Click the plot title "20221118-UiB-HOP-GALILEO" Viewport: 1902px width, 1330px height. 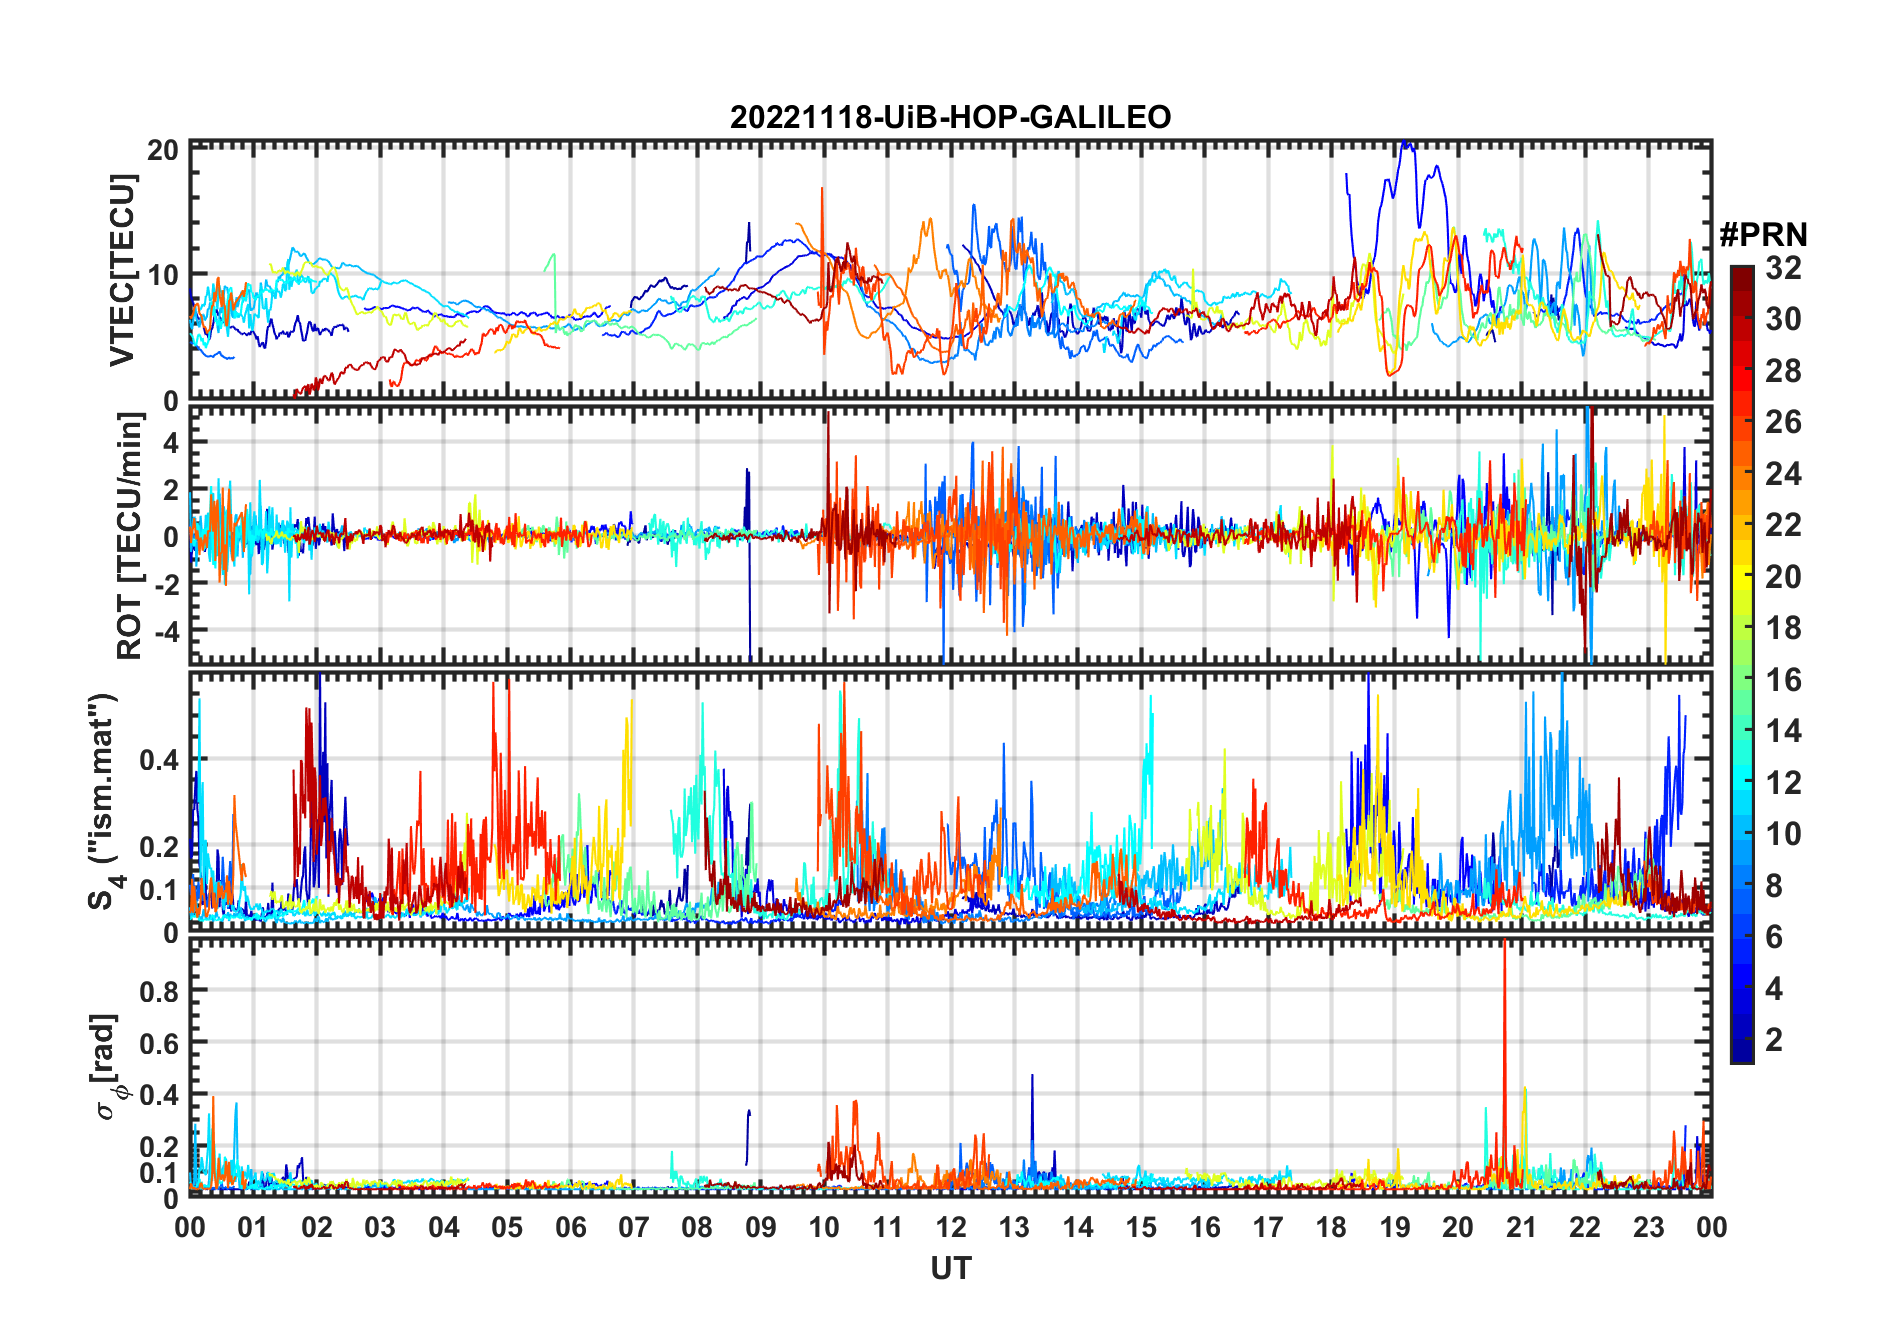(950, 118)
